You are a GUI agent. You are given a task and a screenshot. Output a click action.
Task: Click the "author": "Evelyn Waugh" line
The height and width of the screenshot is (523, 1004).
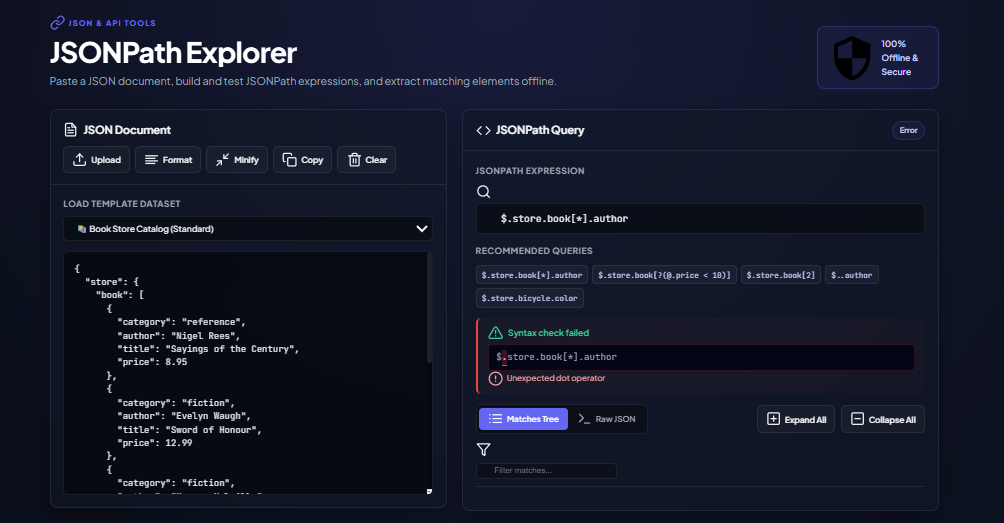tap(184, 416)
